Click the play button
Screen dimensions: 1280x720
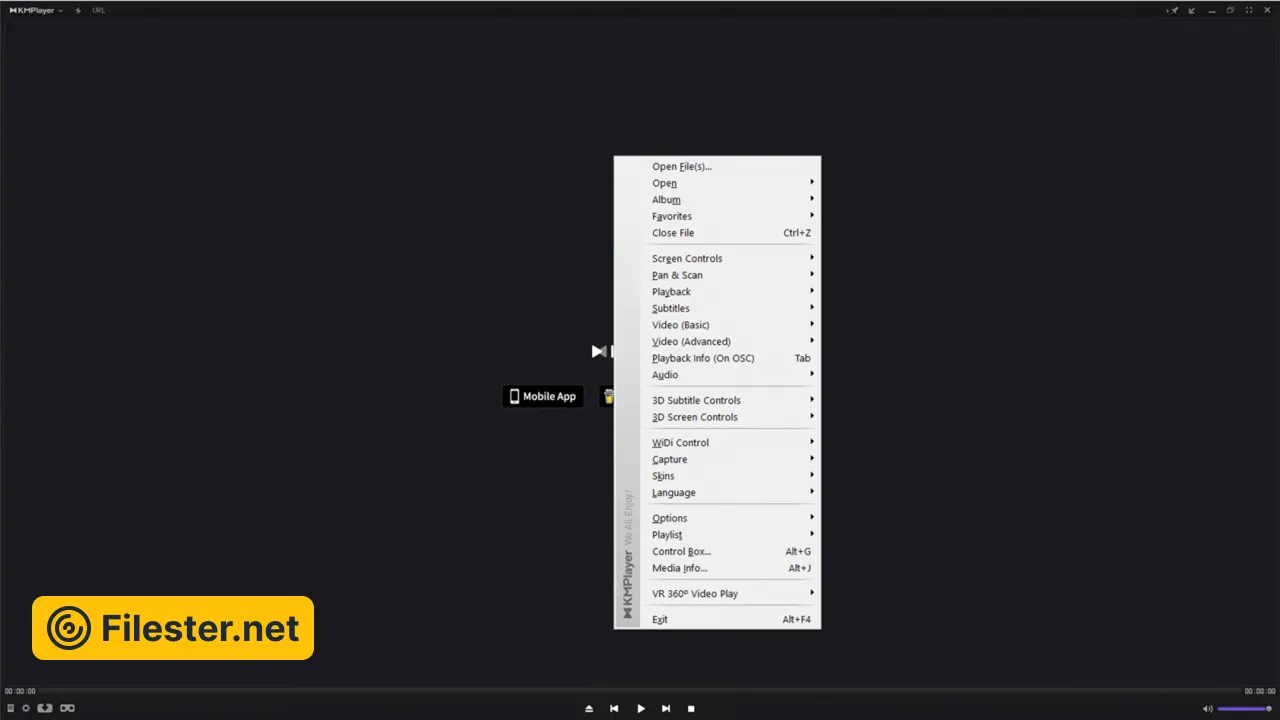(x=641, y=708)
